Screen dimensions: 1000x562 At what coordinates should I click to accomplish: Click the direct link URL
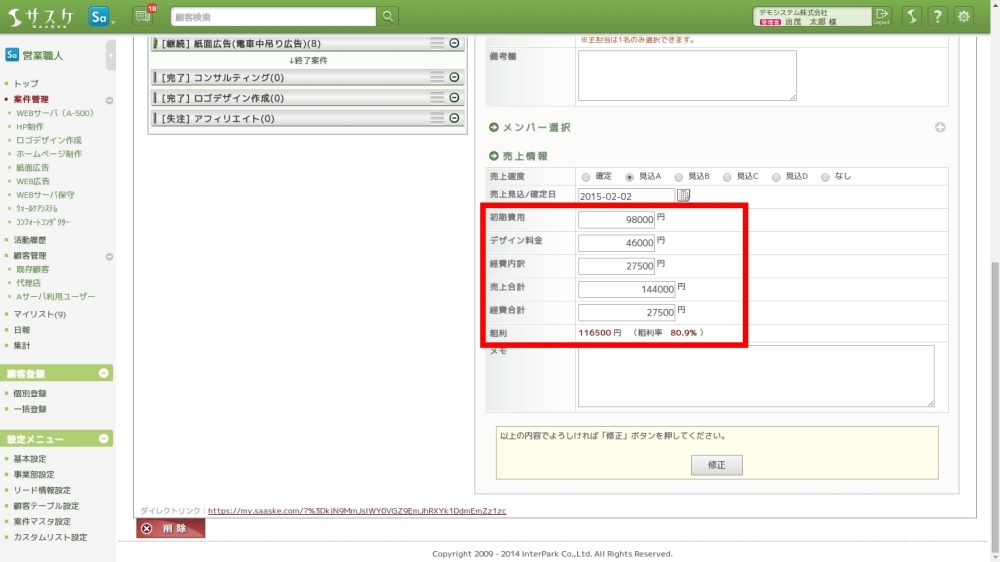pyautogui.click(x=356, y=511)
